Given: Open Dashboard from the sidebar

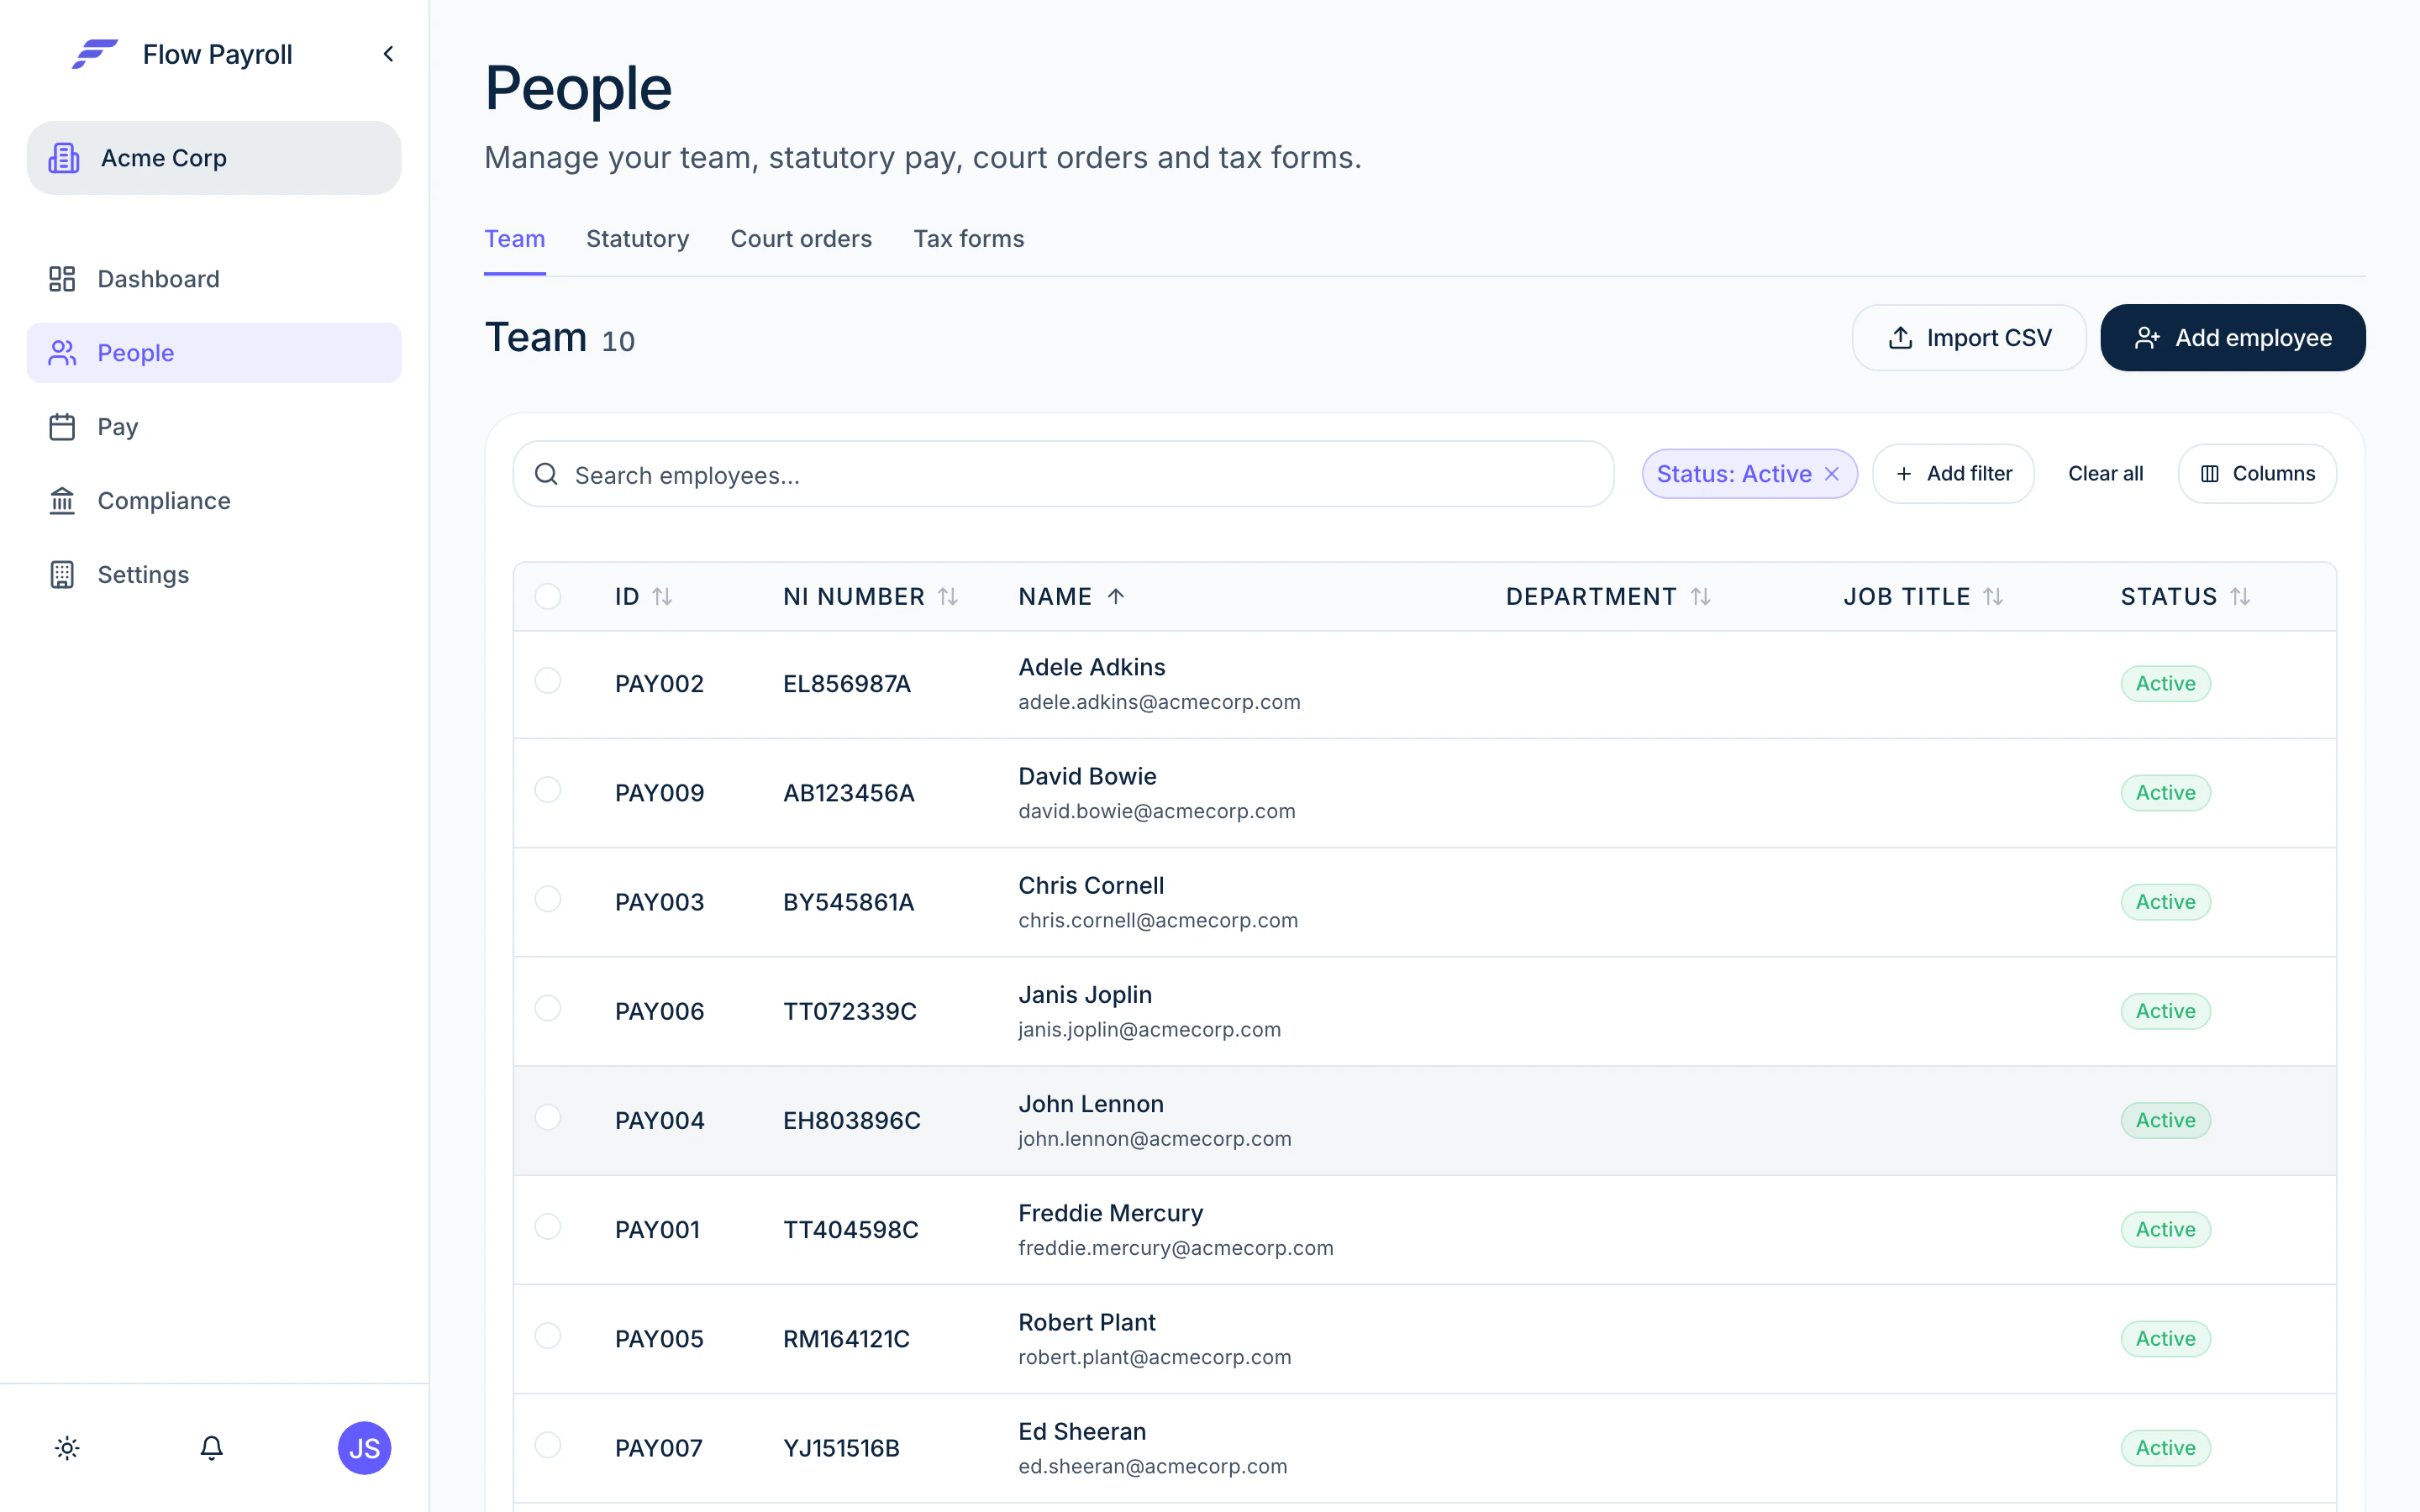Looking at the screenshot, I should pos(214,279).
